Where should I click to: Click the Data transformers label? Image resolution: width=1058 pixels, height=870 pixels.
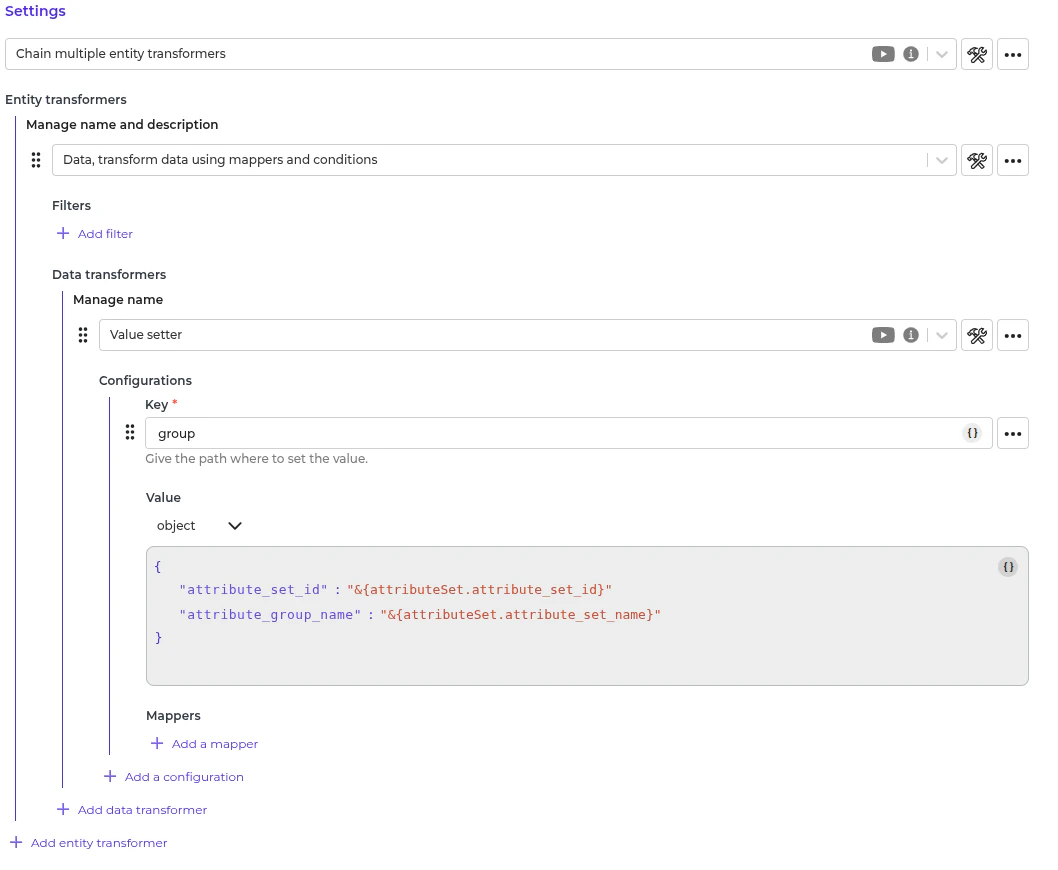coord(109,275)
